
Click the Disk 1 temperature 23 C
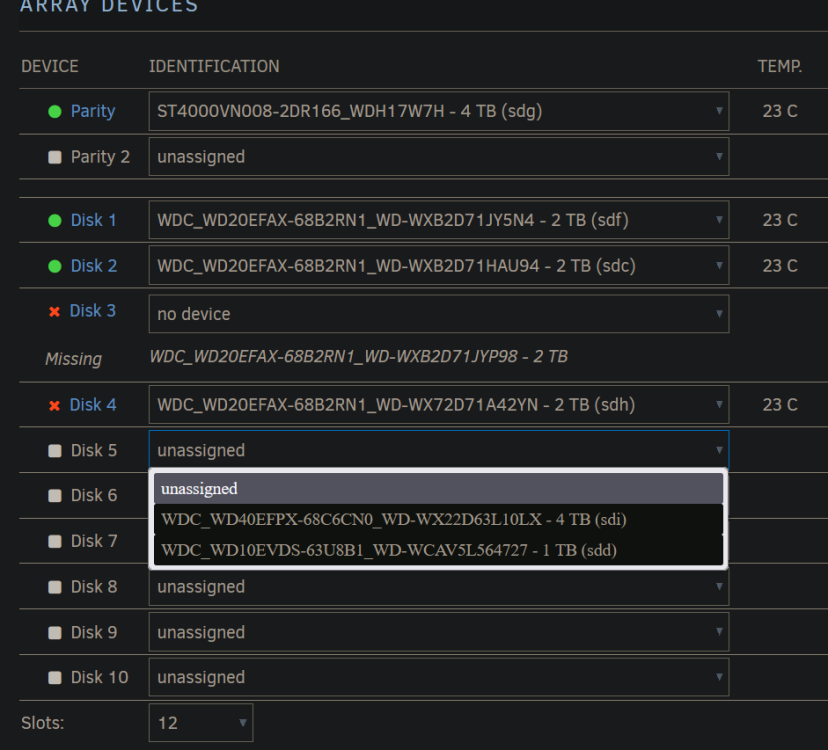[780, 220]
